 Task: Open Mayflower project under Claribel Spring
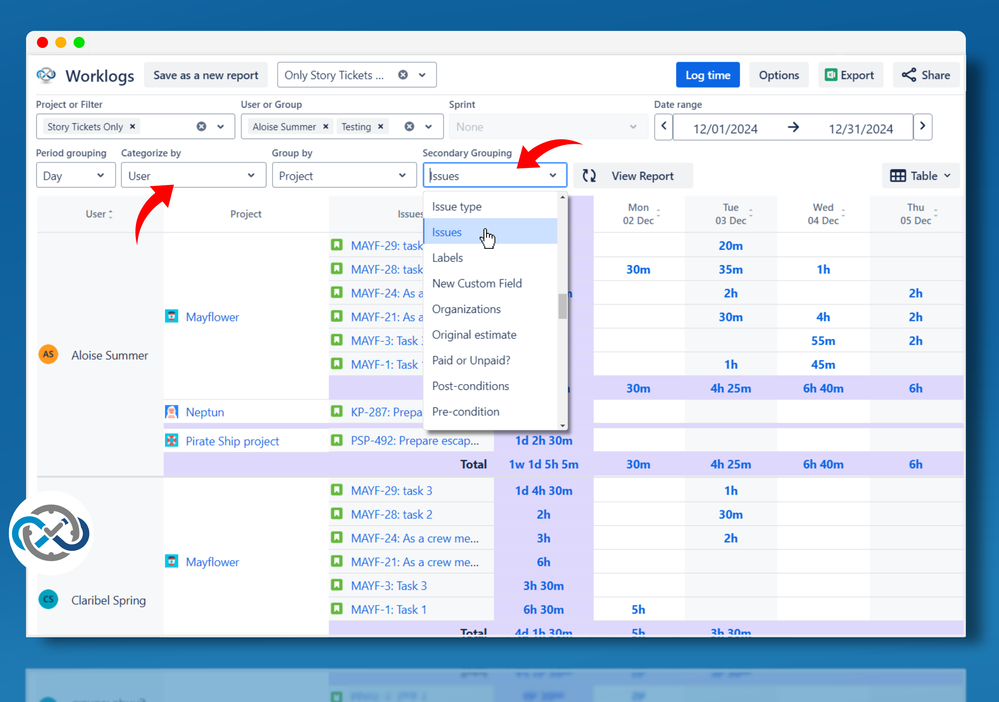click(212, 562)
